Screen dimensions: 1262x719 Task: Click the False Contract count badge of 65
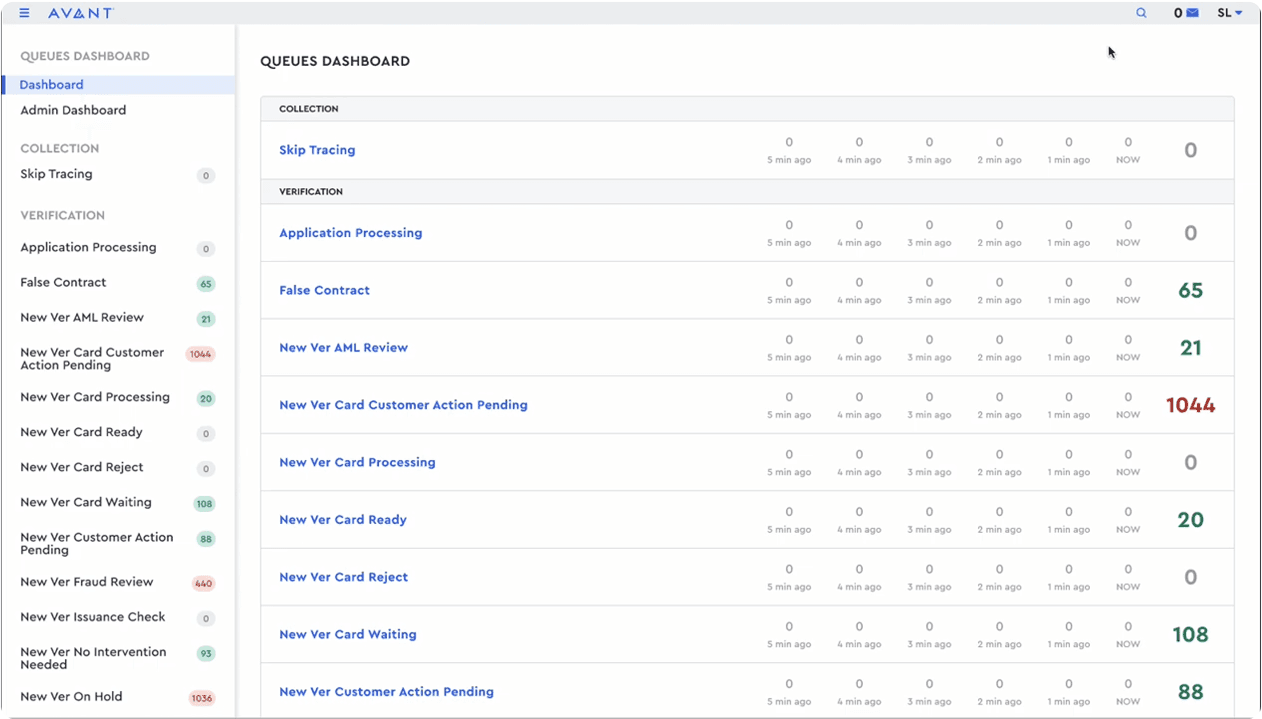coord(205,283)
